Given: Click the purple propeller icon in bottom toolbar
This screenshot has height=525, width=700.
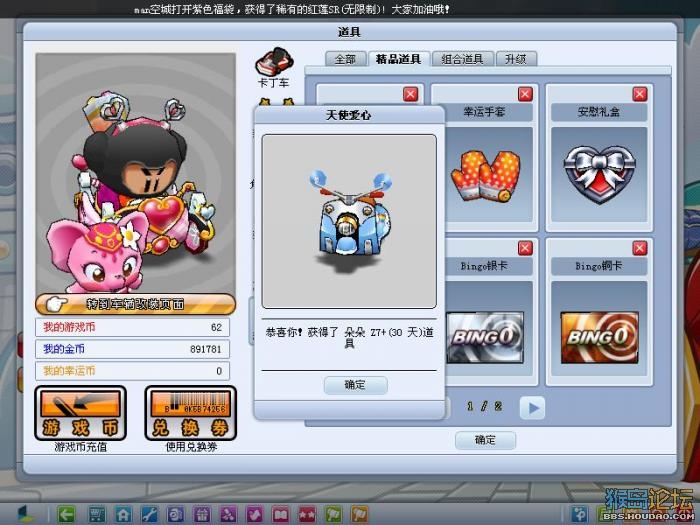Looking at the screenshot, I should pos(228,514).
